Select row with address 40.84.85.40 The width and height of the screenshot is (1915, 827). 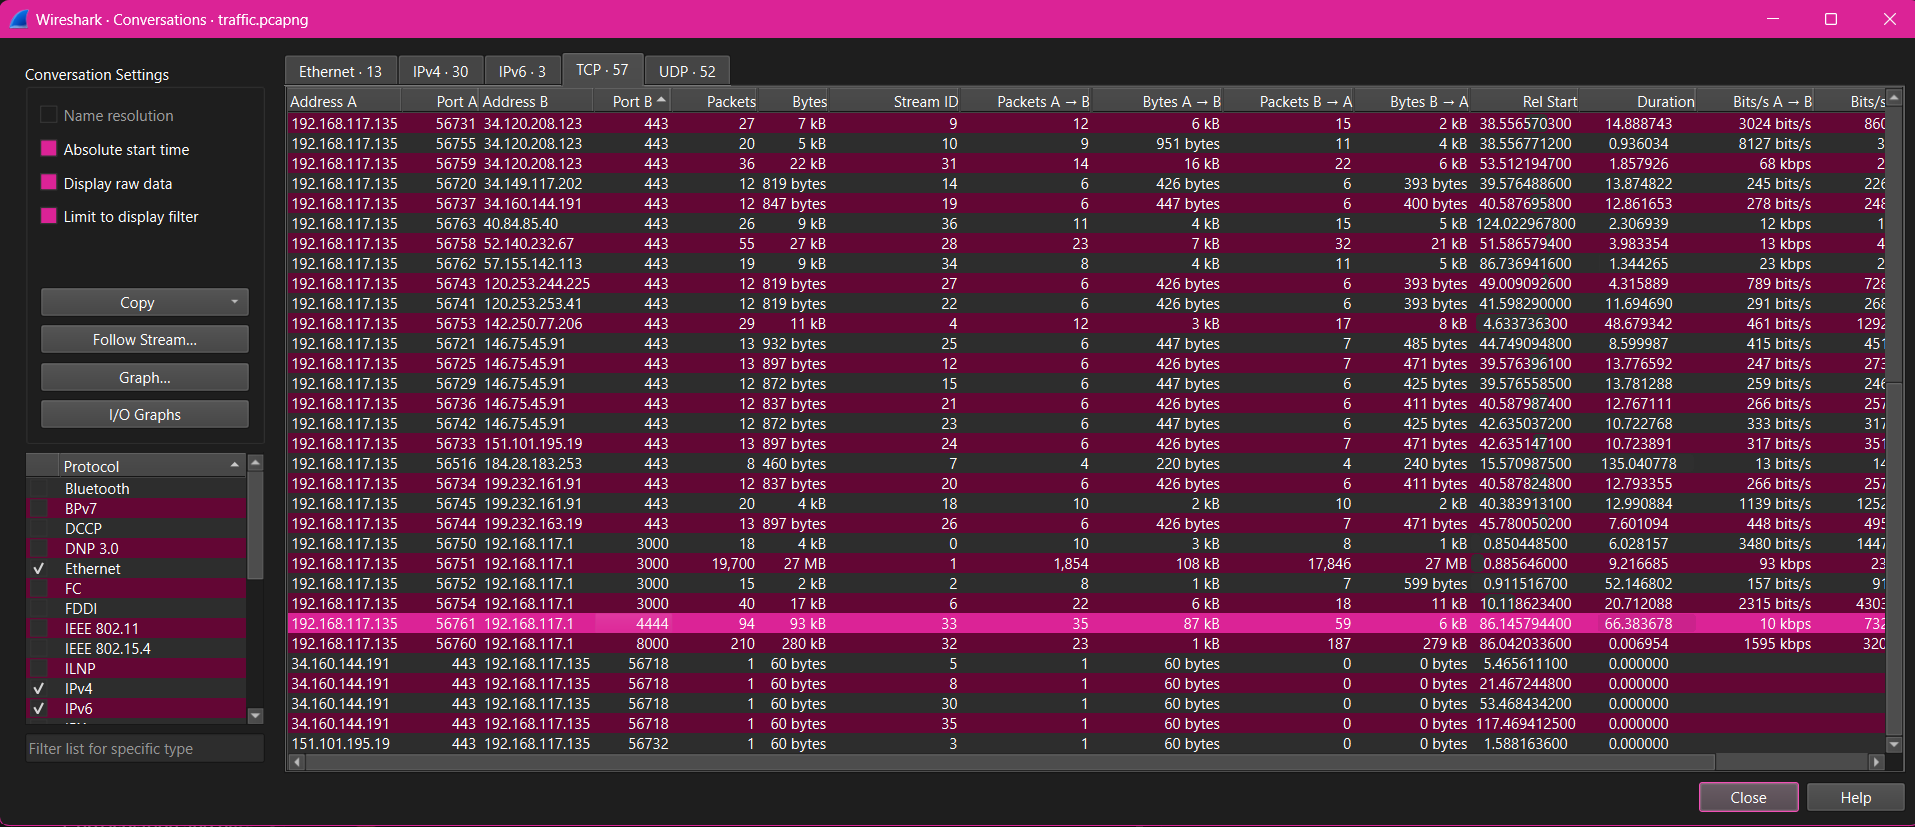[1086, 223]
